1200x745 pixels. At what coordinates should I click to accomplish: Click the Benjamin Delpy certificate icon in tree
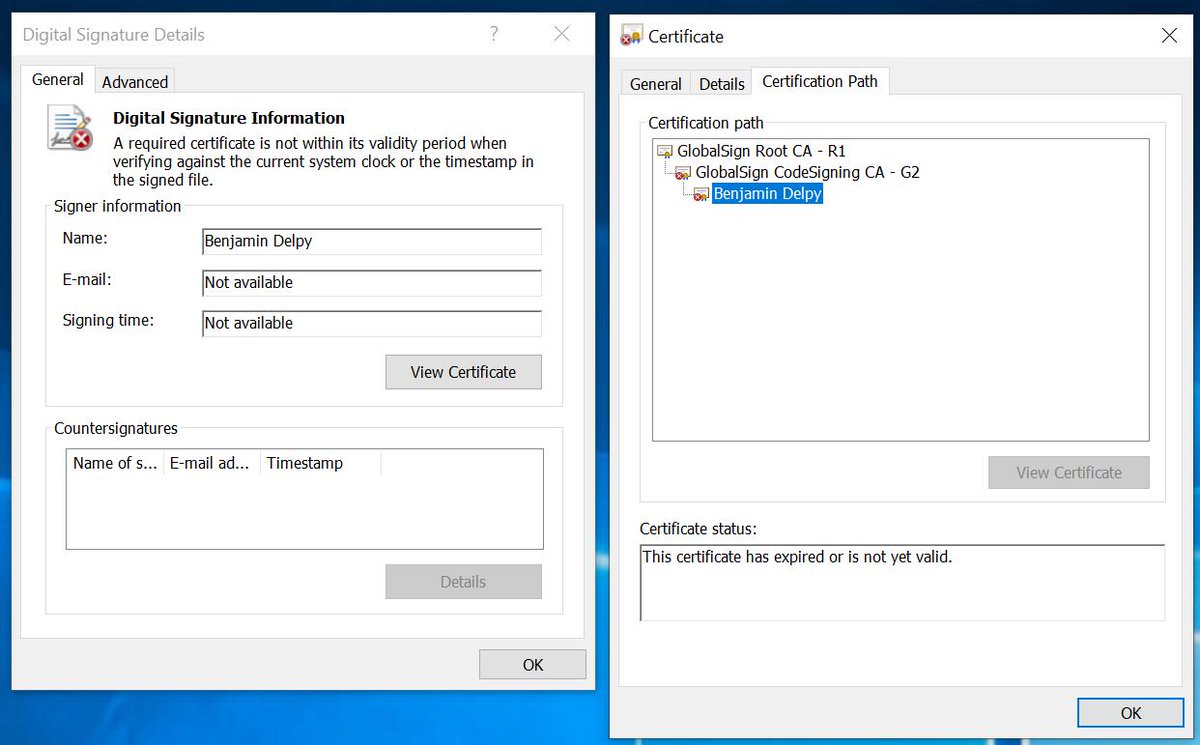702,194
